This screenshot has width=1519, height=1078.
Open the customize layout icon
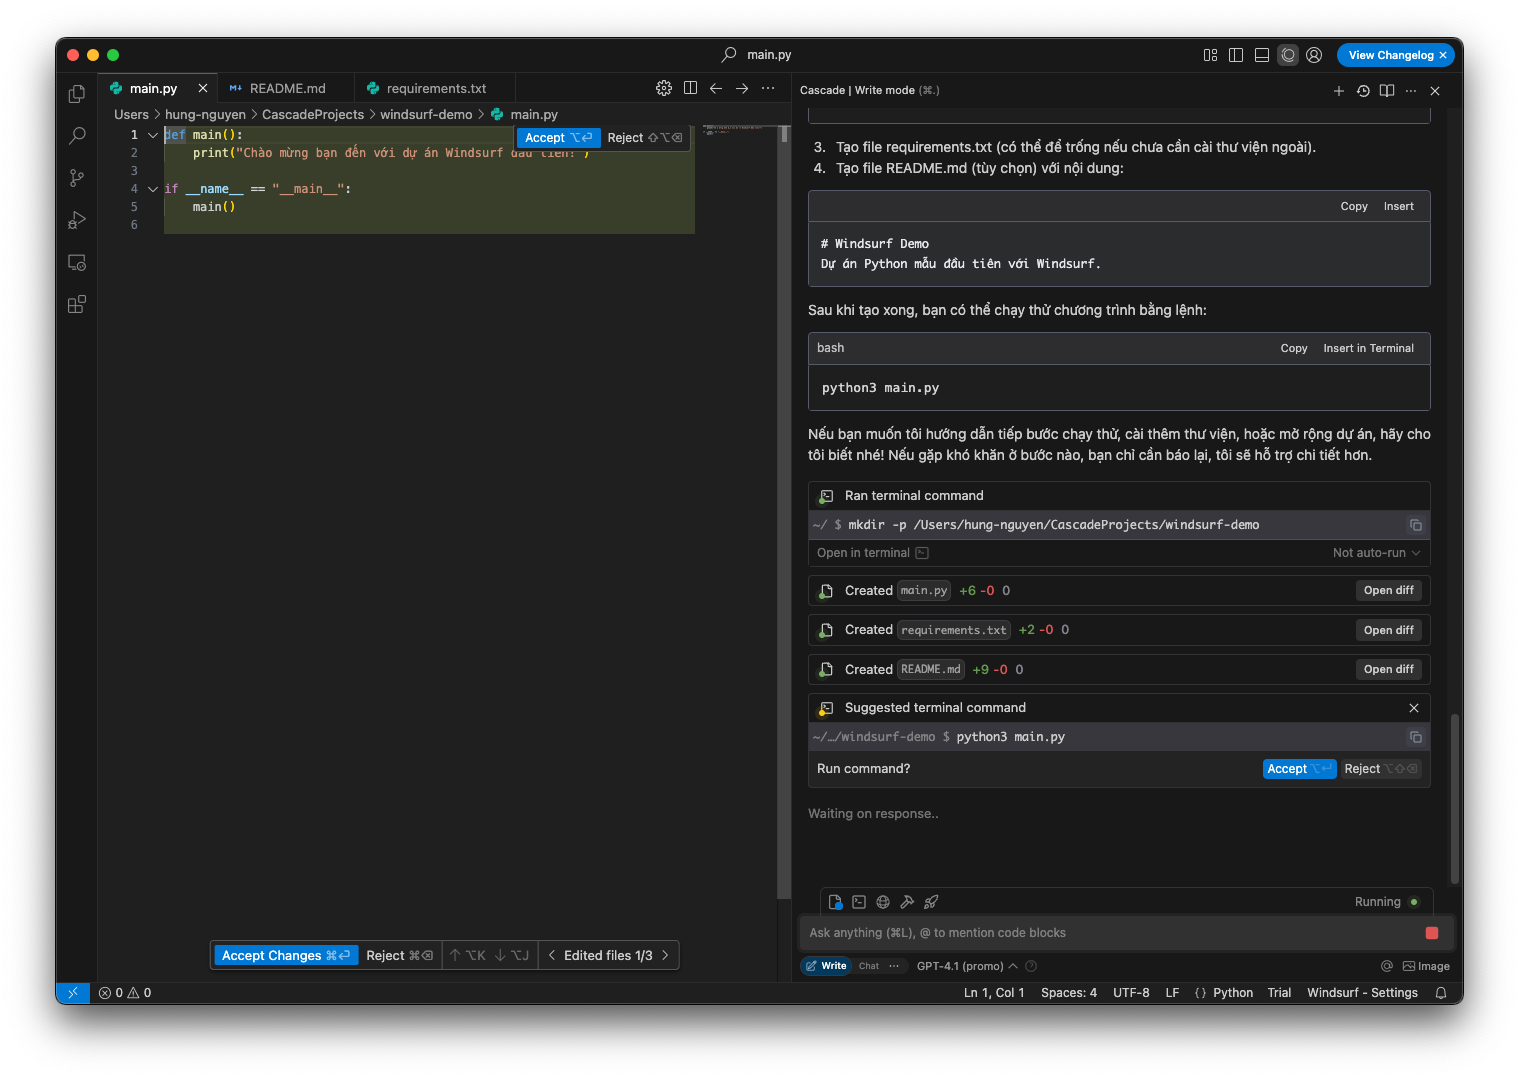1210,55
